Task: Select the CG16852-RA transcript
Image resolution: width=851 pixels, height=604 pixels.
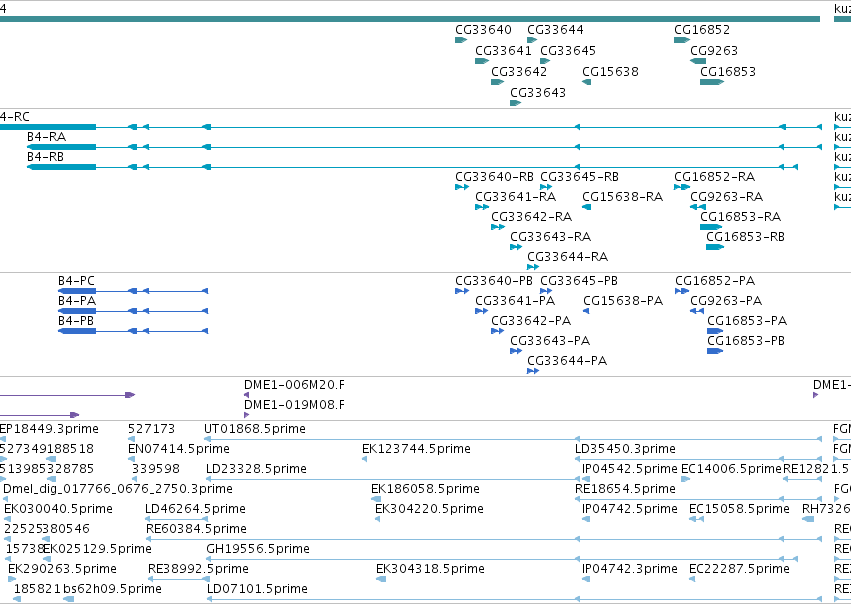Action: [682, 187]
